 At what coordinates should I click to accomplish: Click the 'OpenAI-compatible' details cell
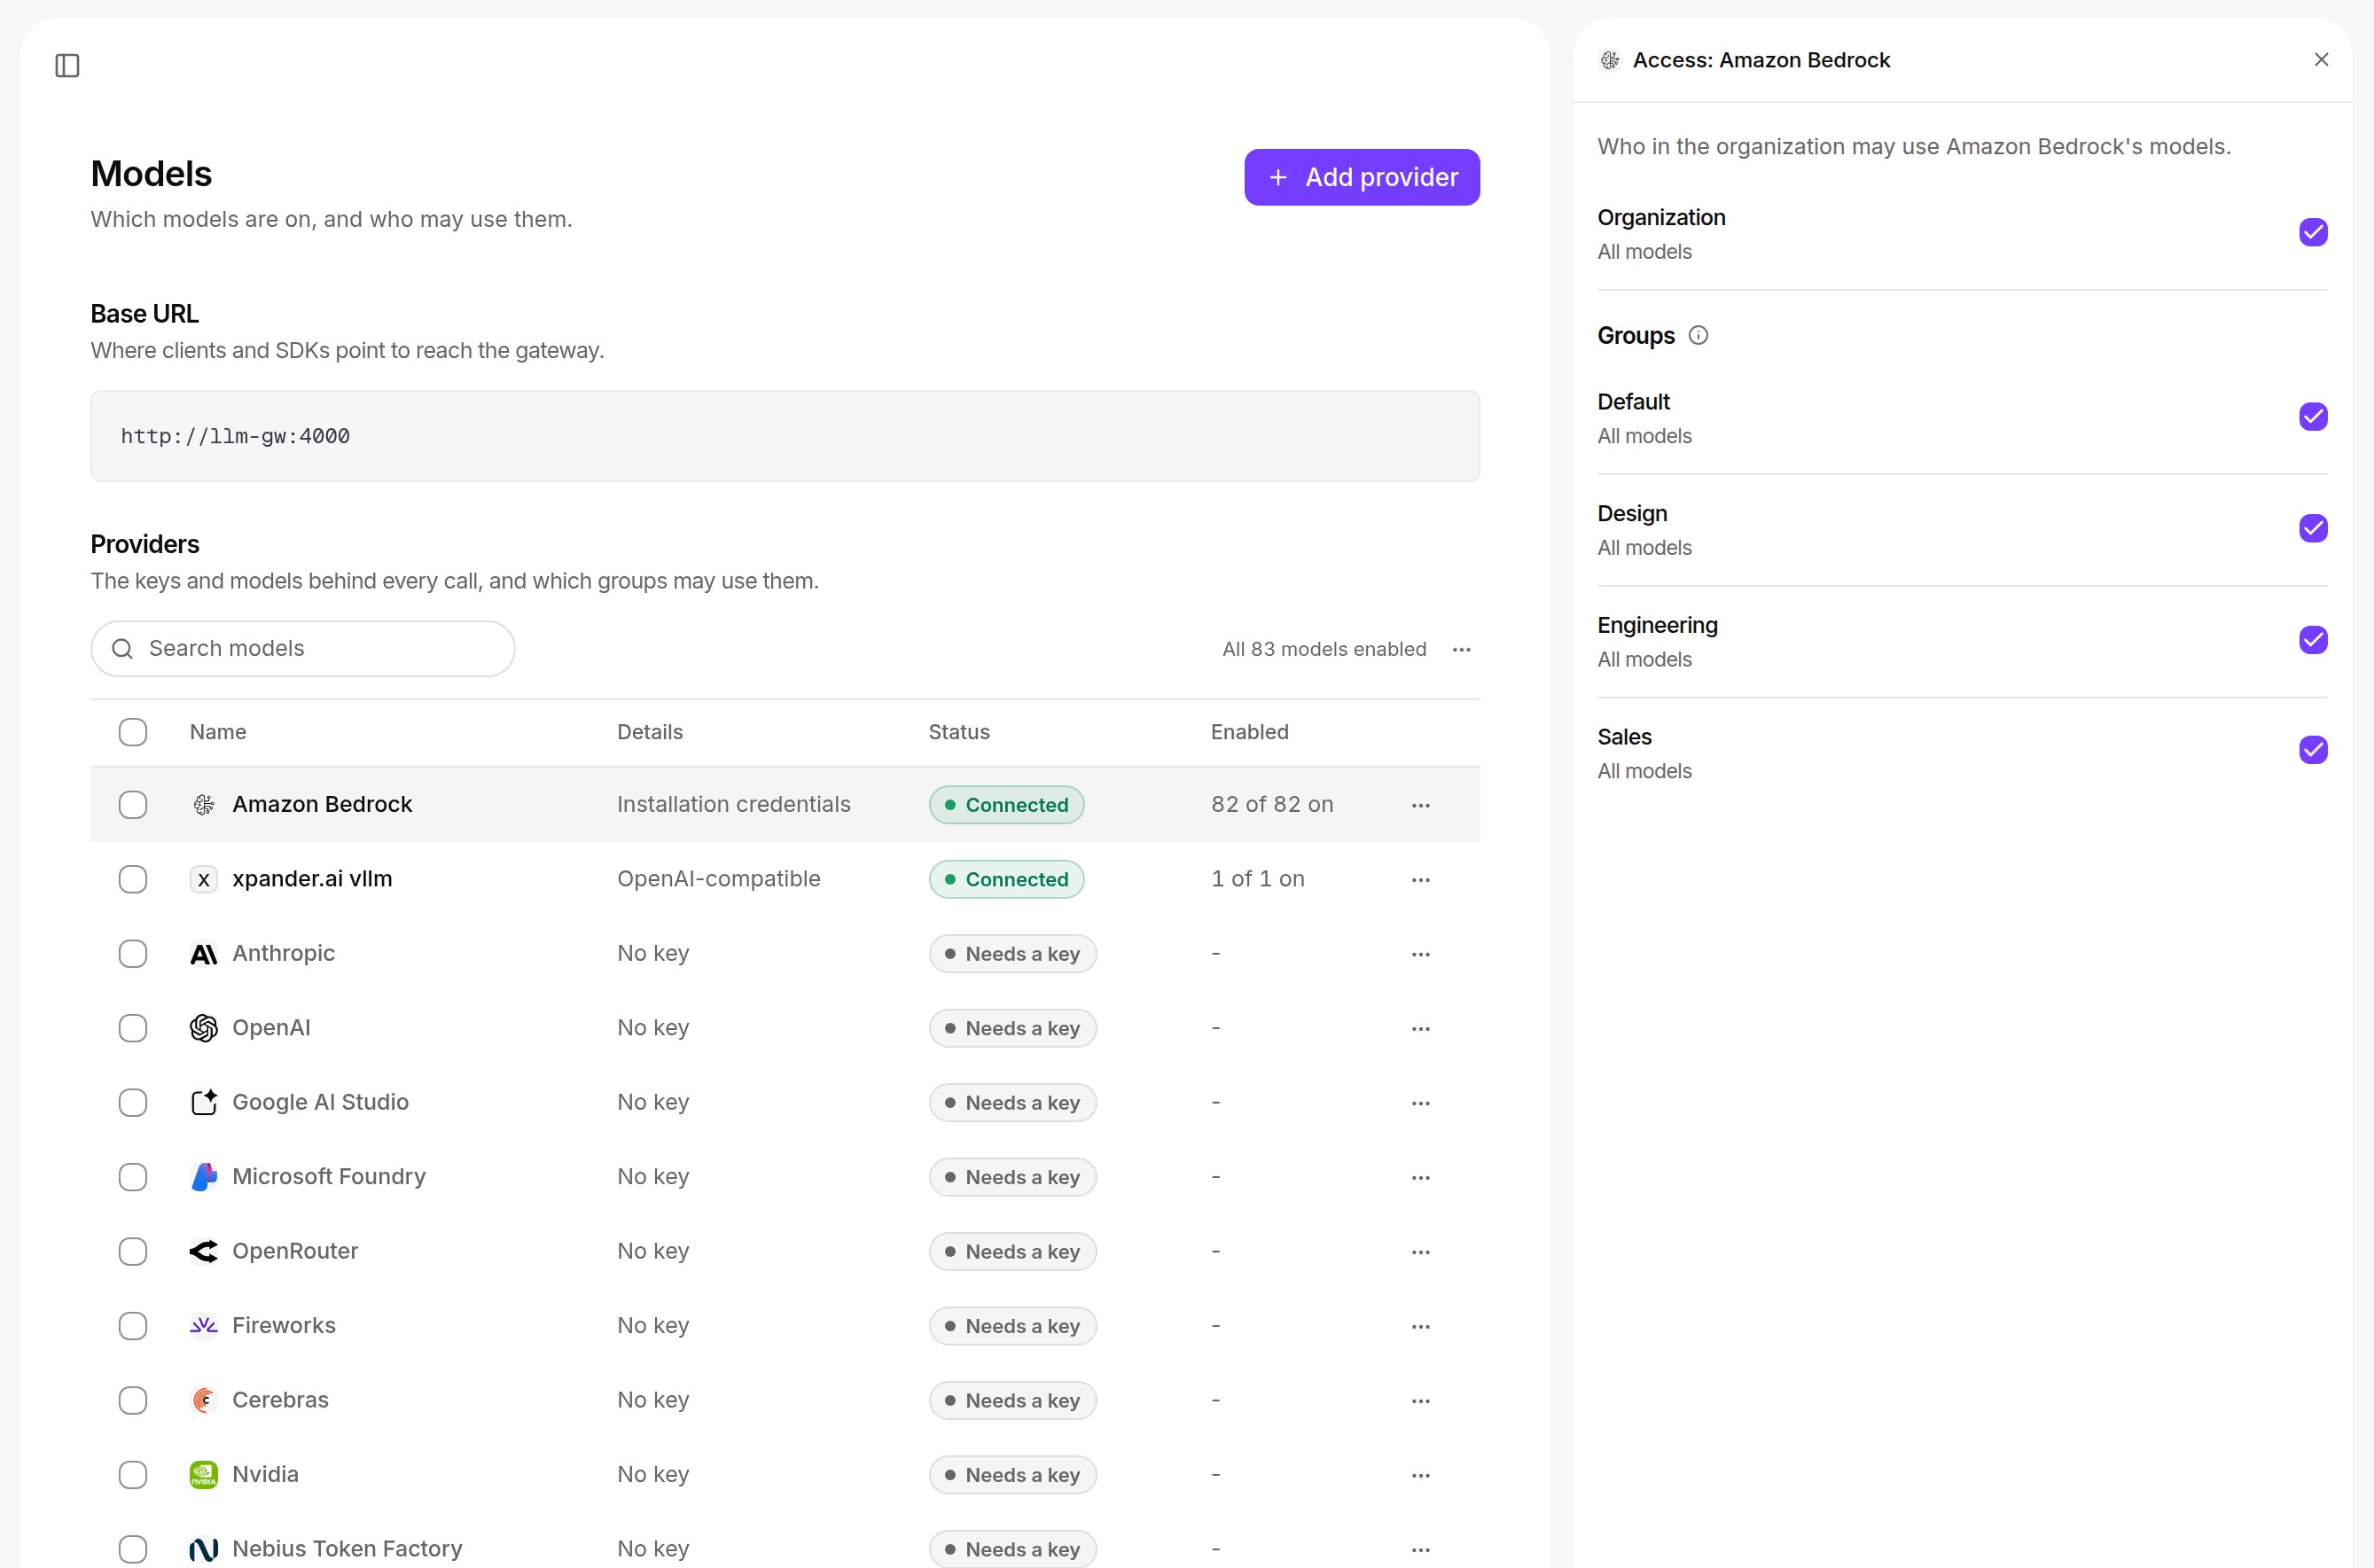[x=719, y=879]
